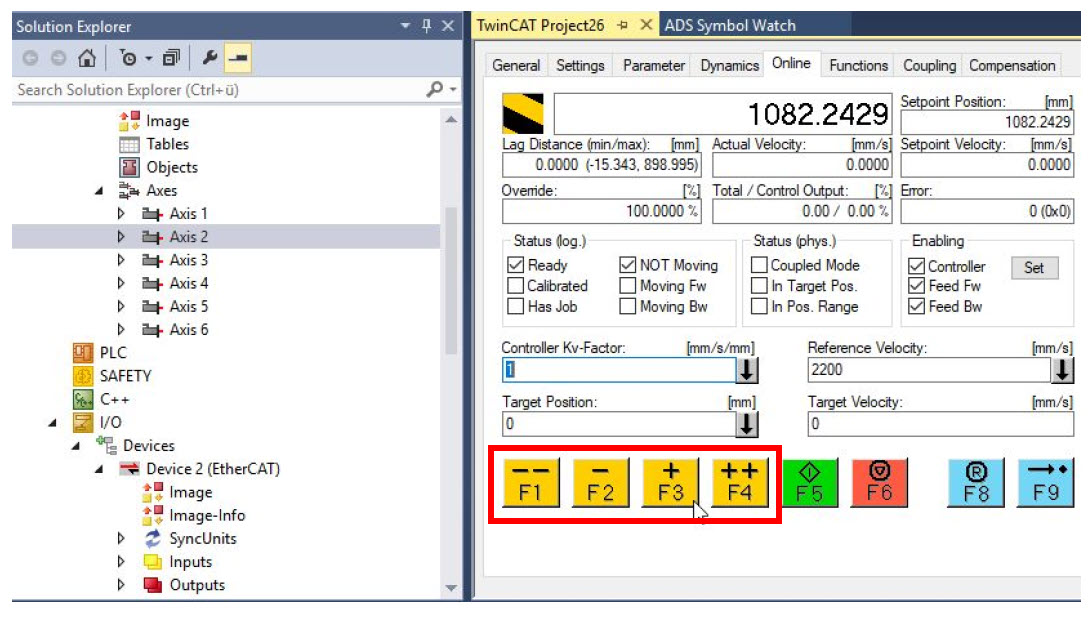This screenshot has height=626, width=1091.
Task: Stop the axis with red F6 button
Action: coord(880,482)
